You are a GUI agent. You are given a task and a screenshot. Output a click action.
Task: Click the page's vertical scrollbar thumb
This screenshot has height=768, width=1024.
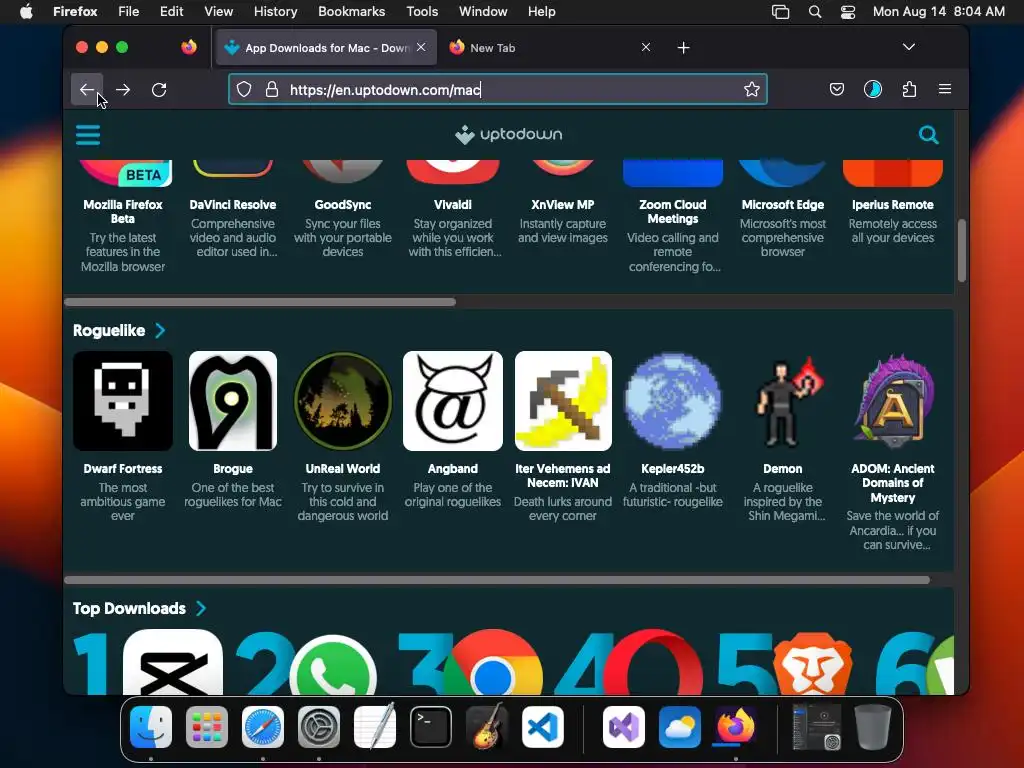(961, 251)
